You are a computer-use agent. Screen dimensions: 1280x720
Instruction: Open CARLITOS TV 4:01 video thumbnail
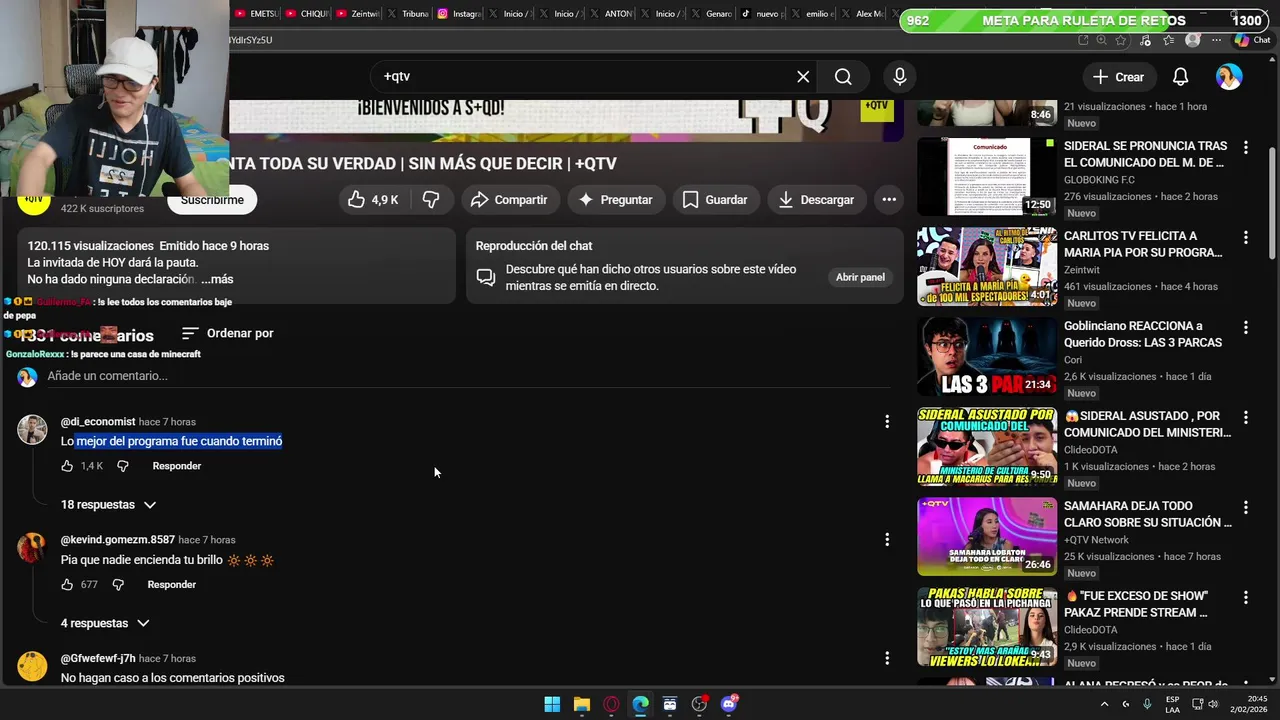987,267
